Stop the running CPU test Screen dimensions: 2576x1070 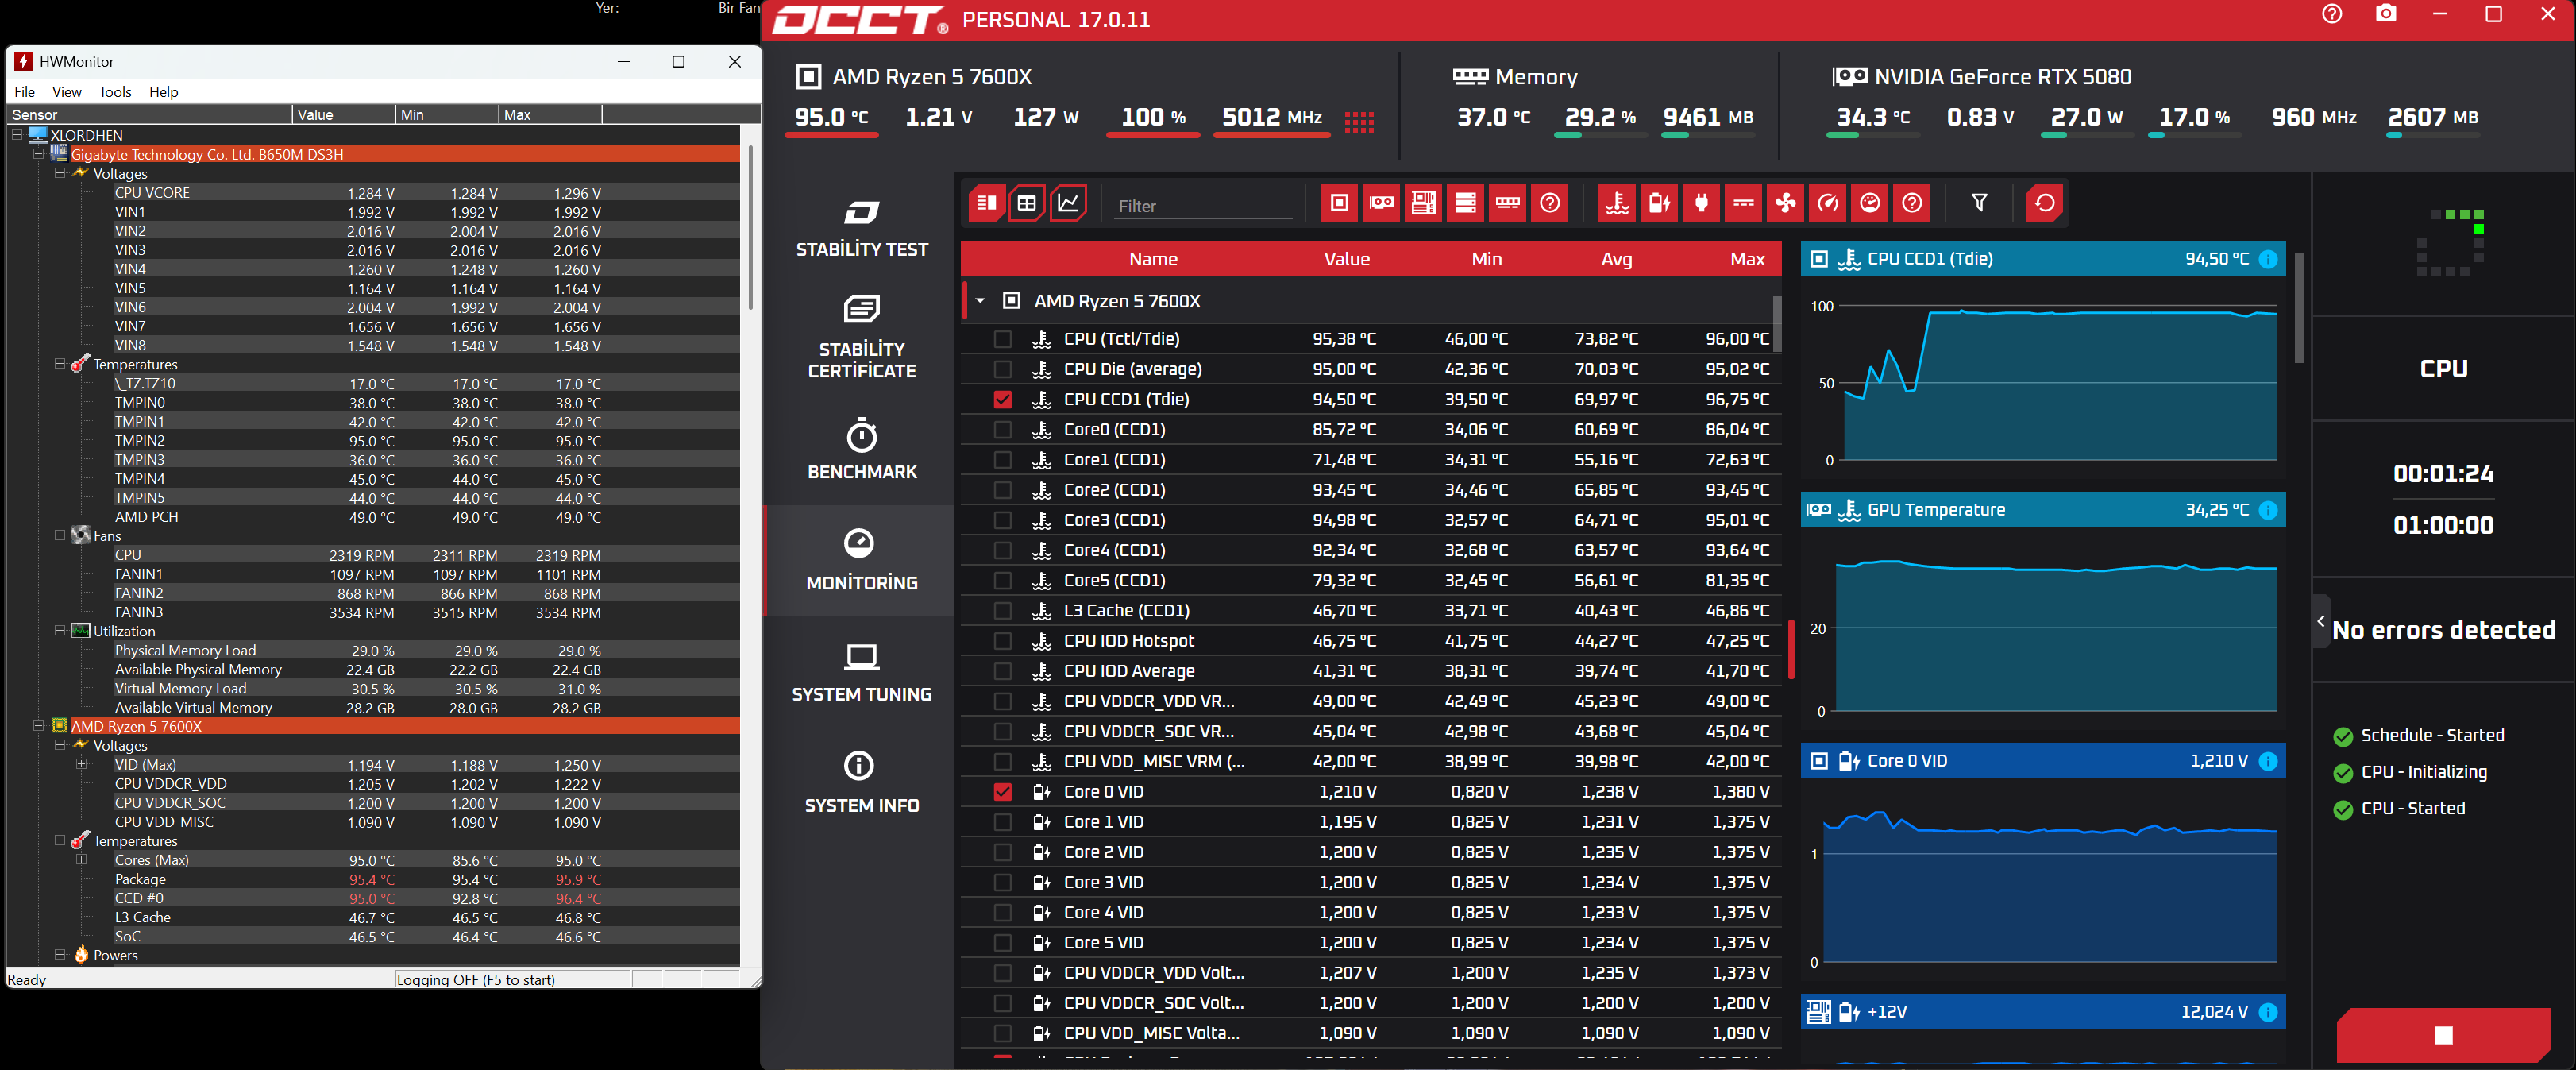2443,1035
